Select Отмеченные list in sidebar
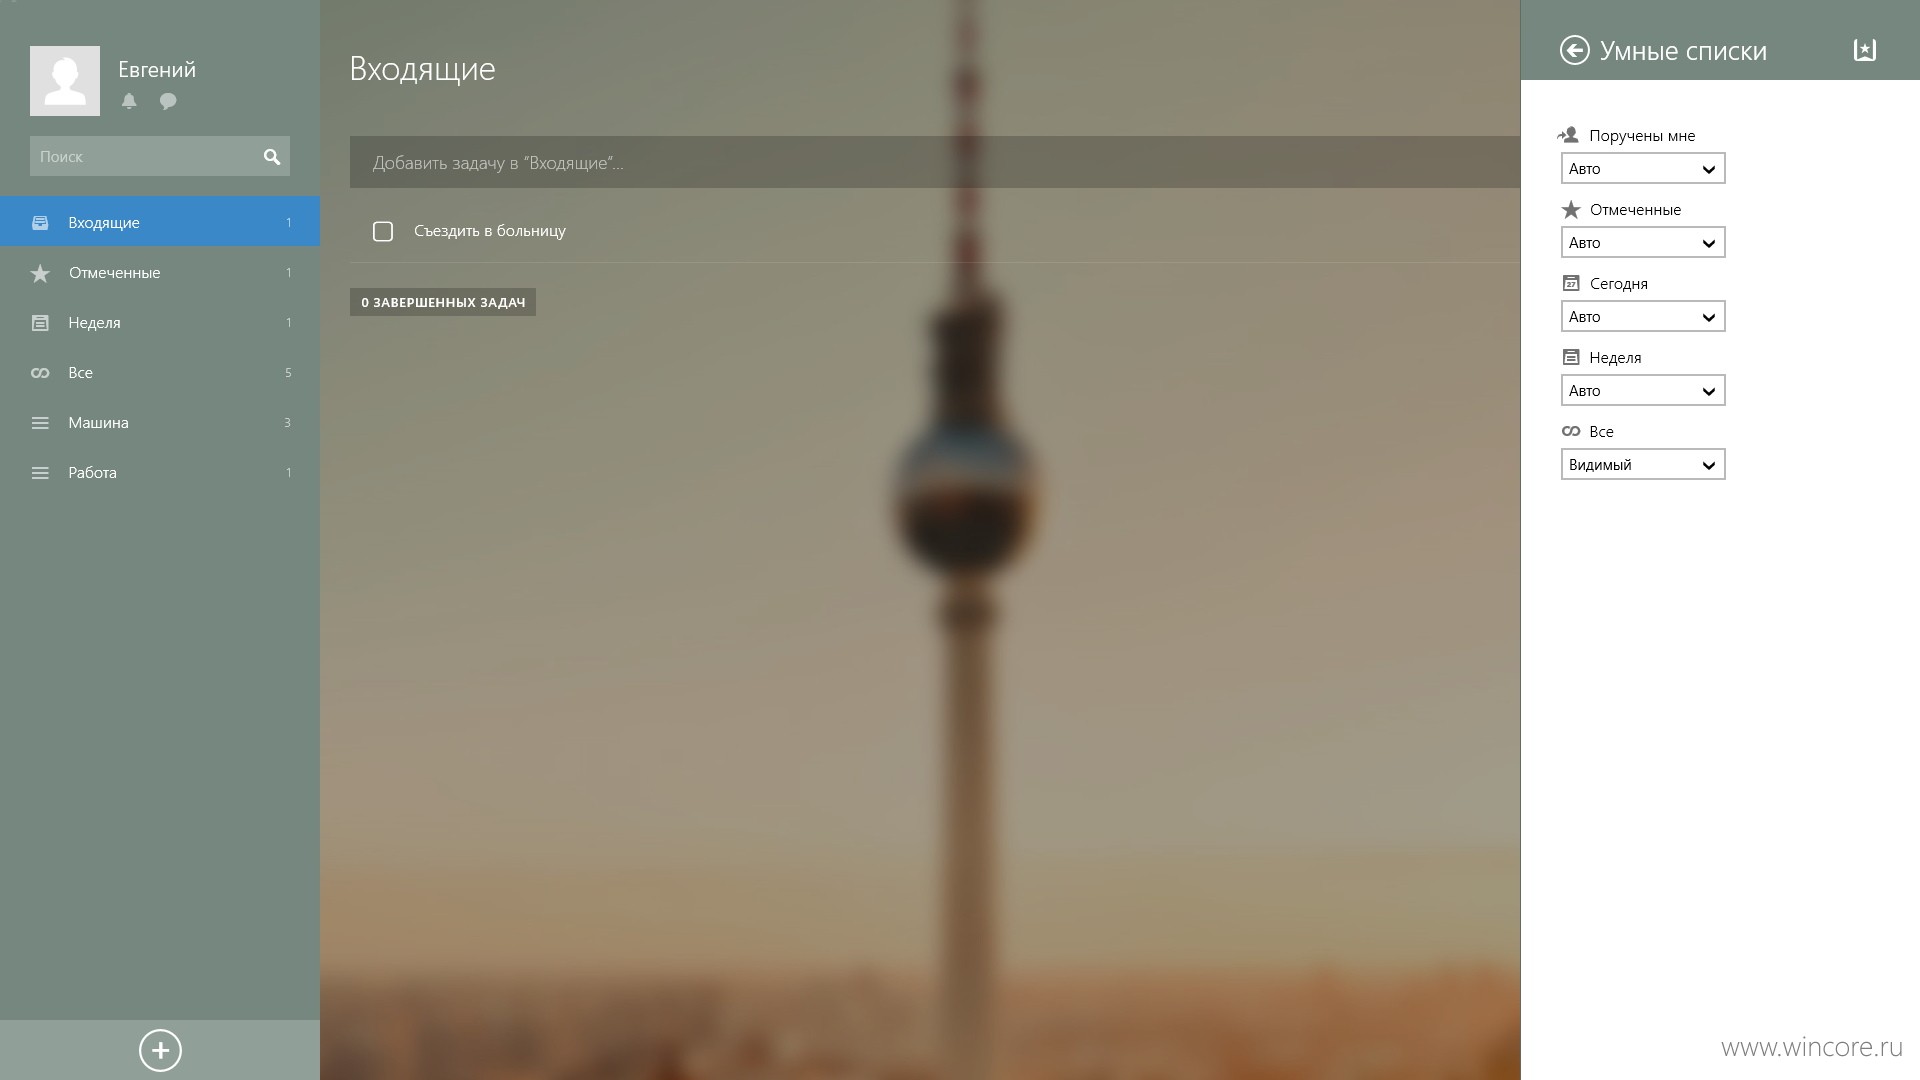The image size is (1920, 1080). [x=160, y=272]
